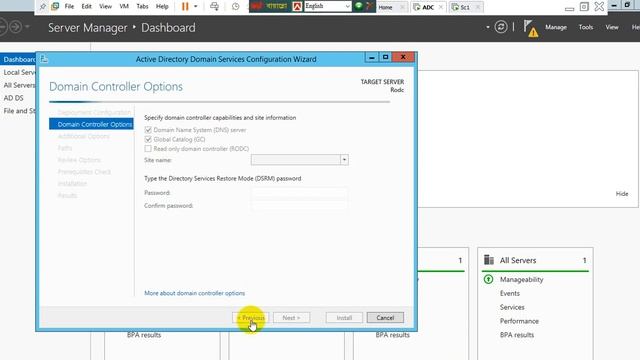Open the VMware Tabs menu
Viewport: 640px width, 360px height.
pyautogui.click(x=142, y=7)
